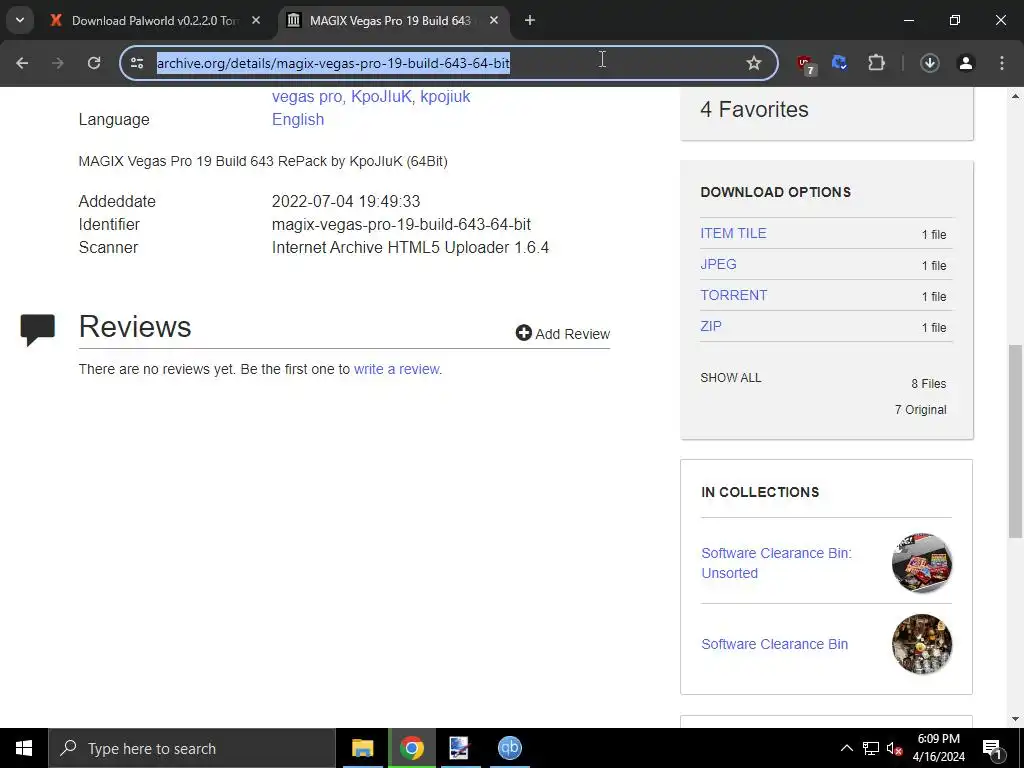Click scrollbar down arrow
1024x768 pixels.
click(1015, 719)
